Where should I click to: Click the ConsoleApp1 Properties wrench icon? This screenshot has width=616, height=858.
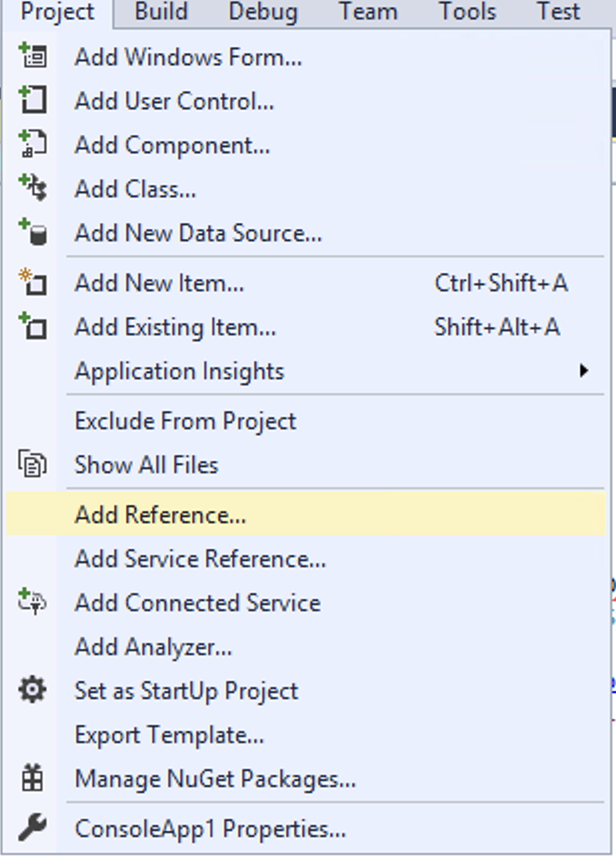click(32, 828)
